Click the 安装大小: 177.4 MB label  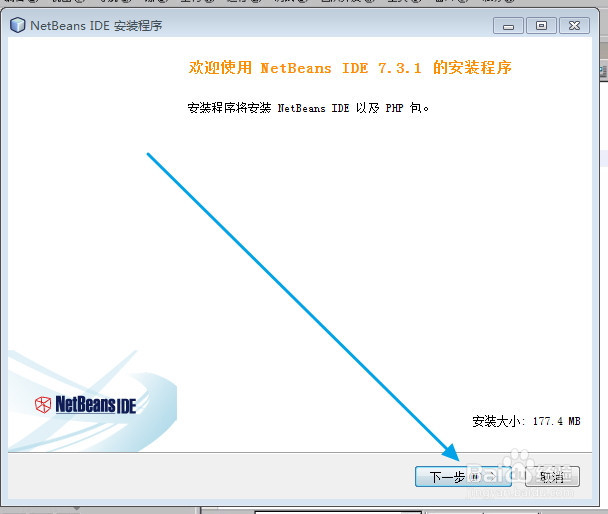(x=526, y=421)
